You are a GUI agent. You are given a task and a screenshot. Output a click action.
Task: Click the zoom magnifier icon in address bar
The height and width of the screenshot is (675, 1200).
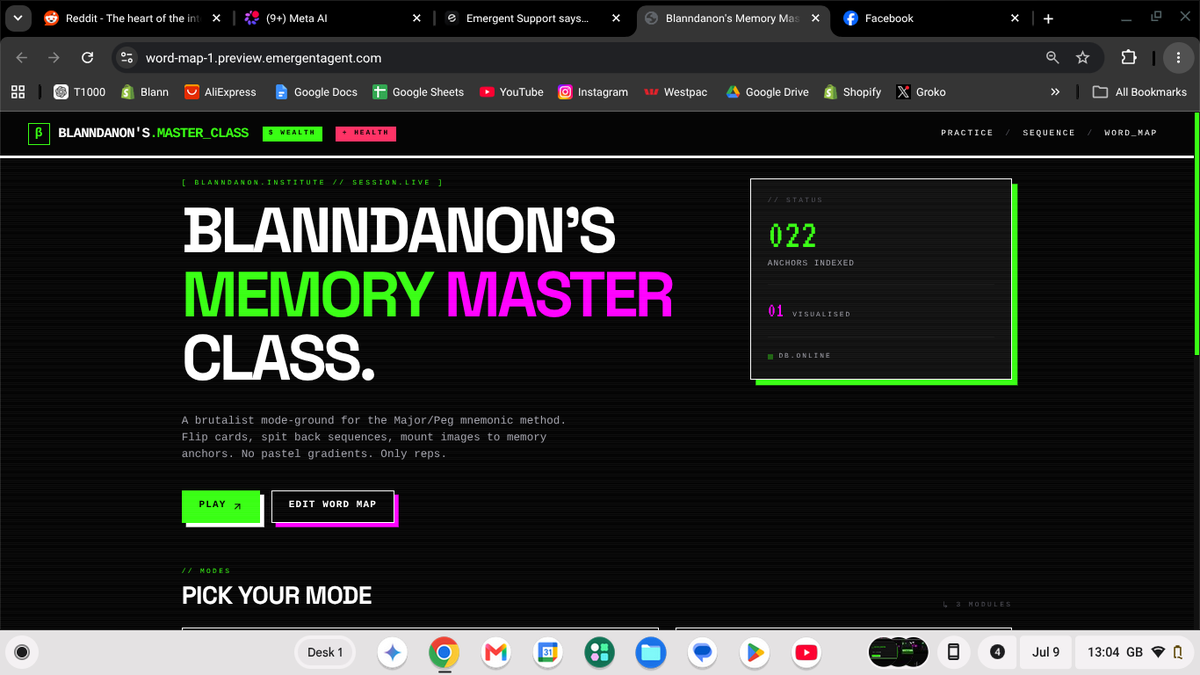(x=1052, y=58)
